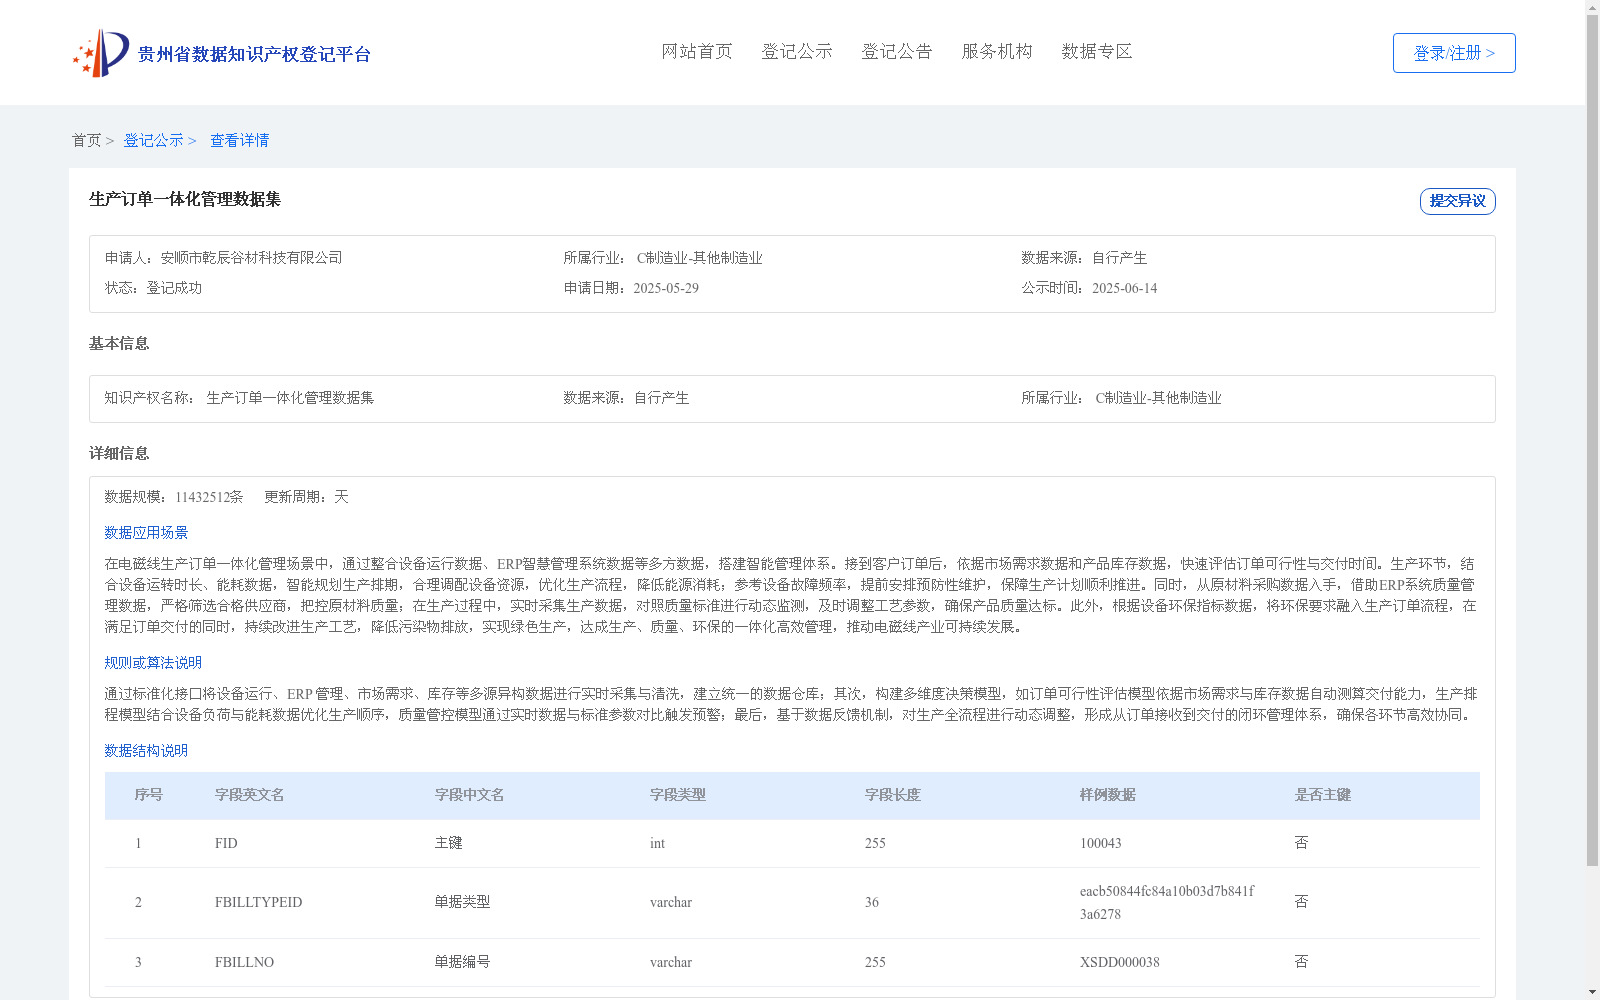Click the scrollbar down arrow

[1592, 993]
